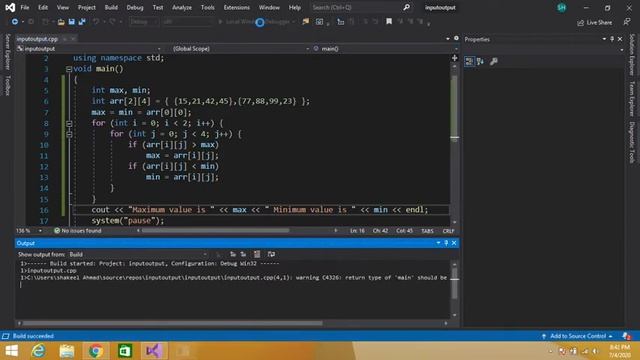Click the Clear All output icon
The width and height of the screenshot is (640, 360).
click(257, 254)
